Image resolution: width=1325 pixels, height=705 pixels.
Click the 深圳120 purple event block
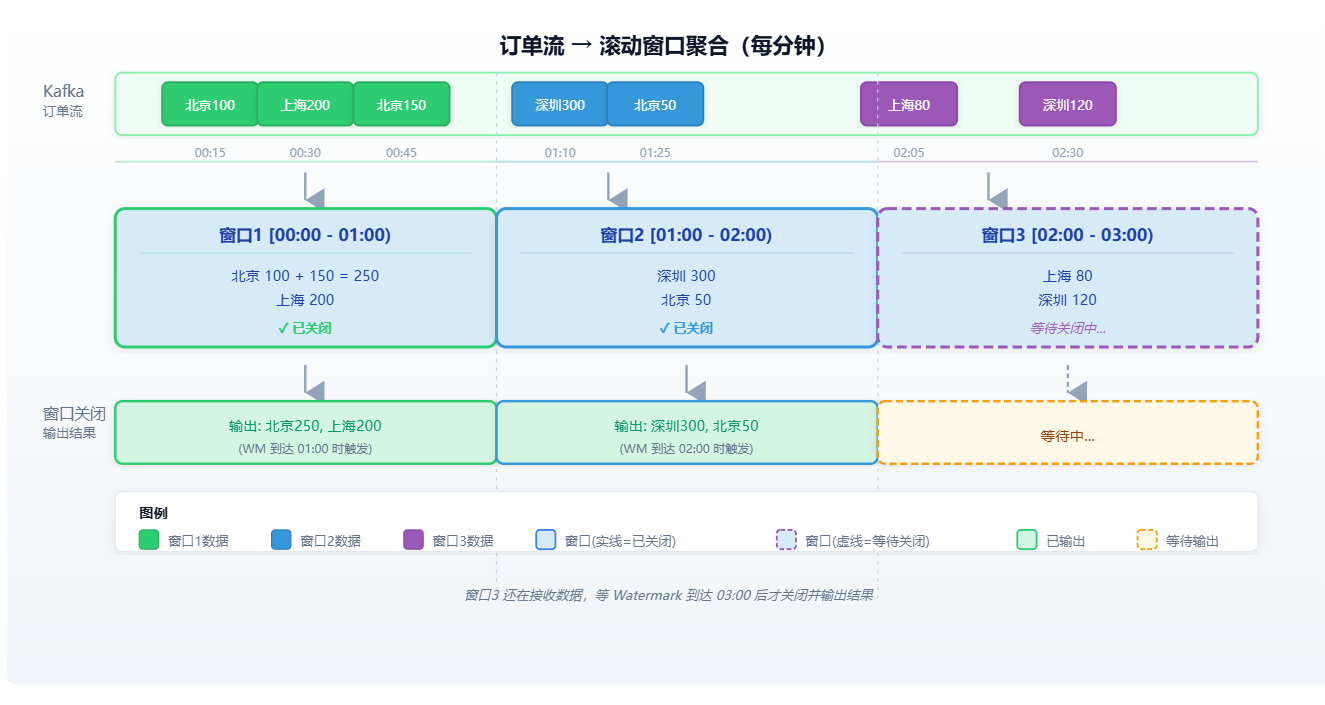tap(1068, 104)
